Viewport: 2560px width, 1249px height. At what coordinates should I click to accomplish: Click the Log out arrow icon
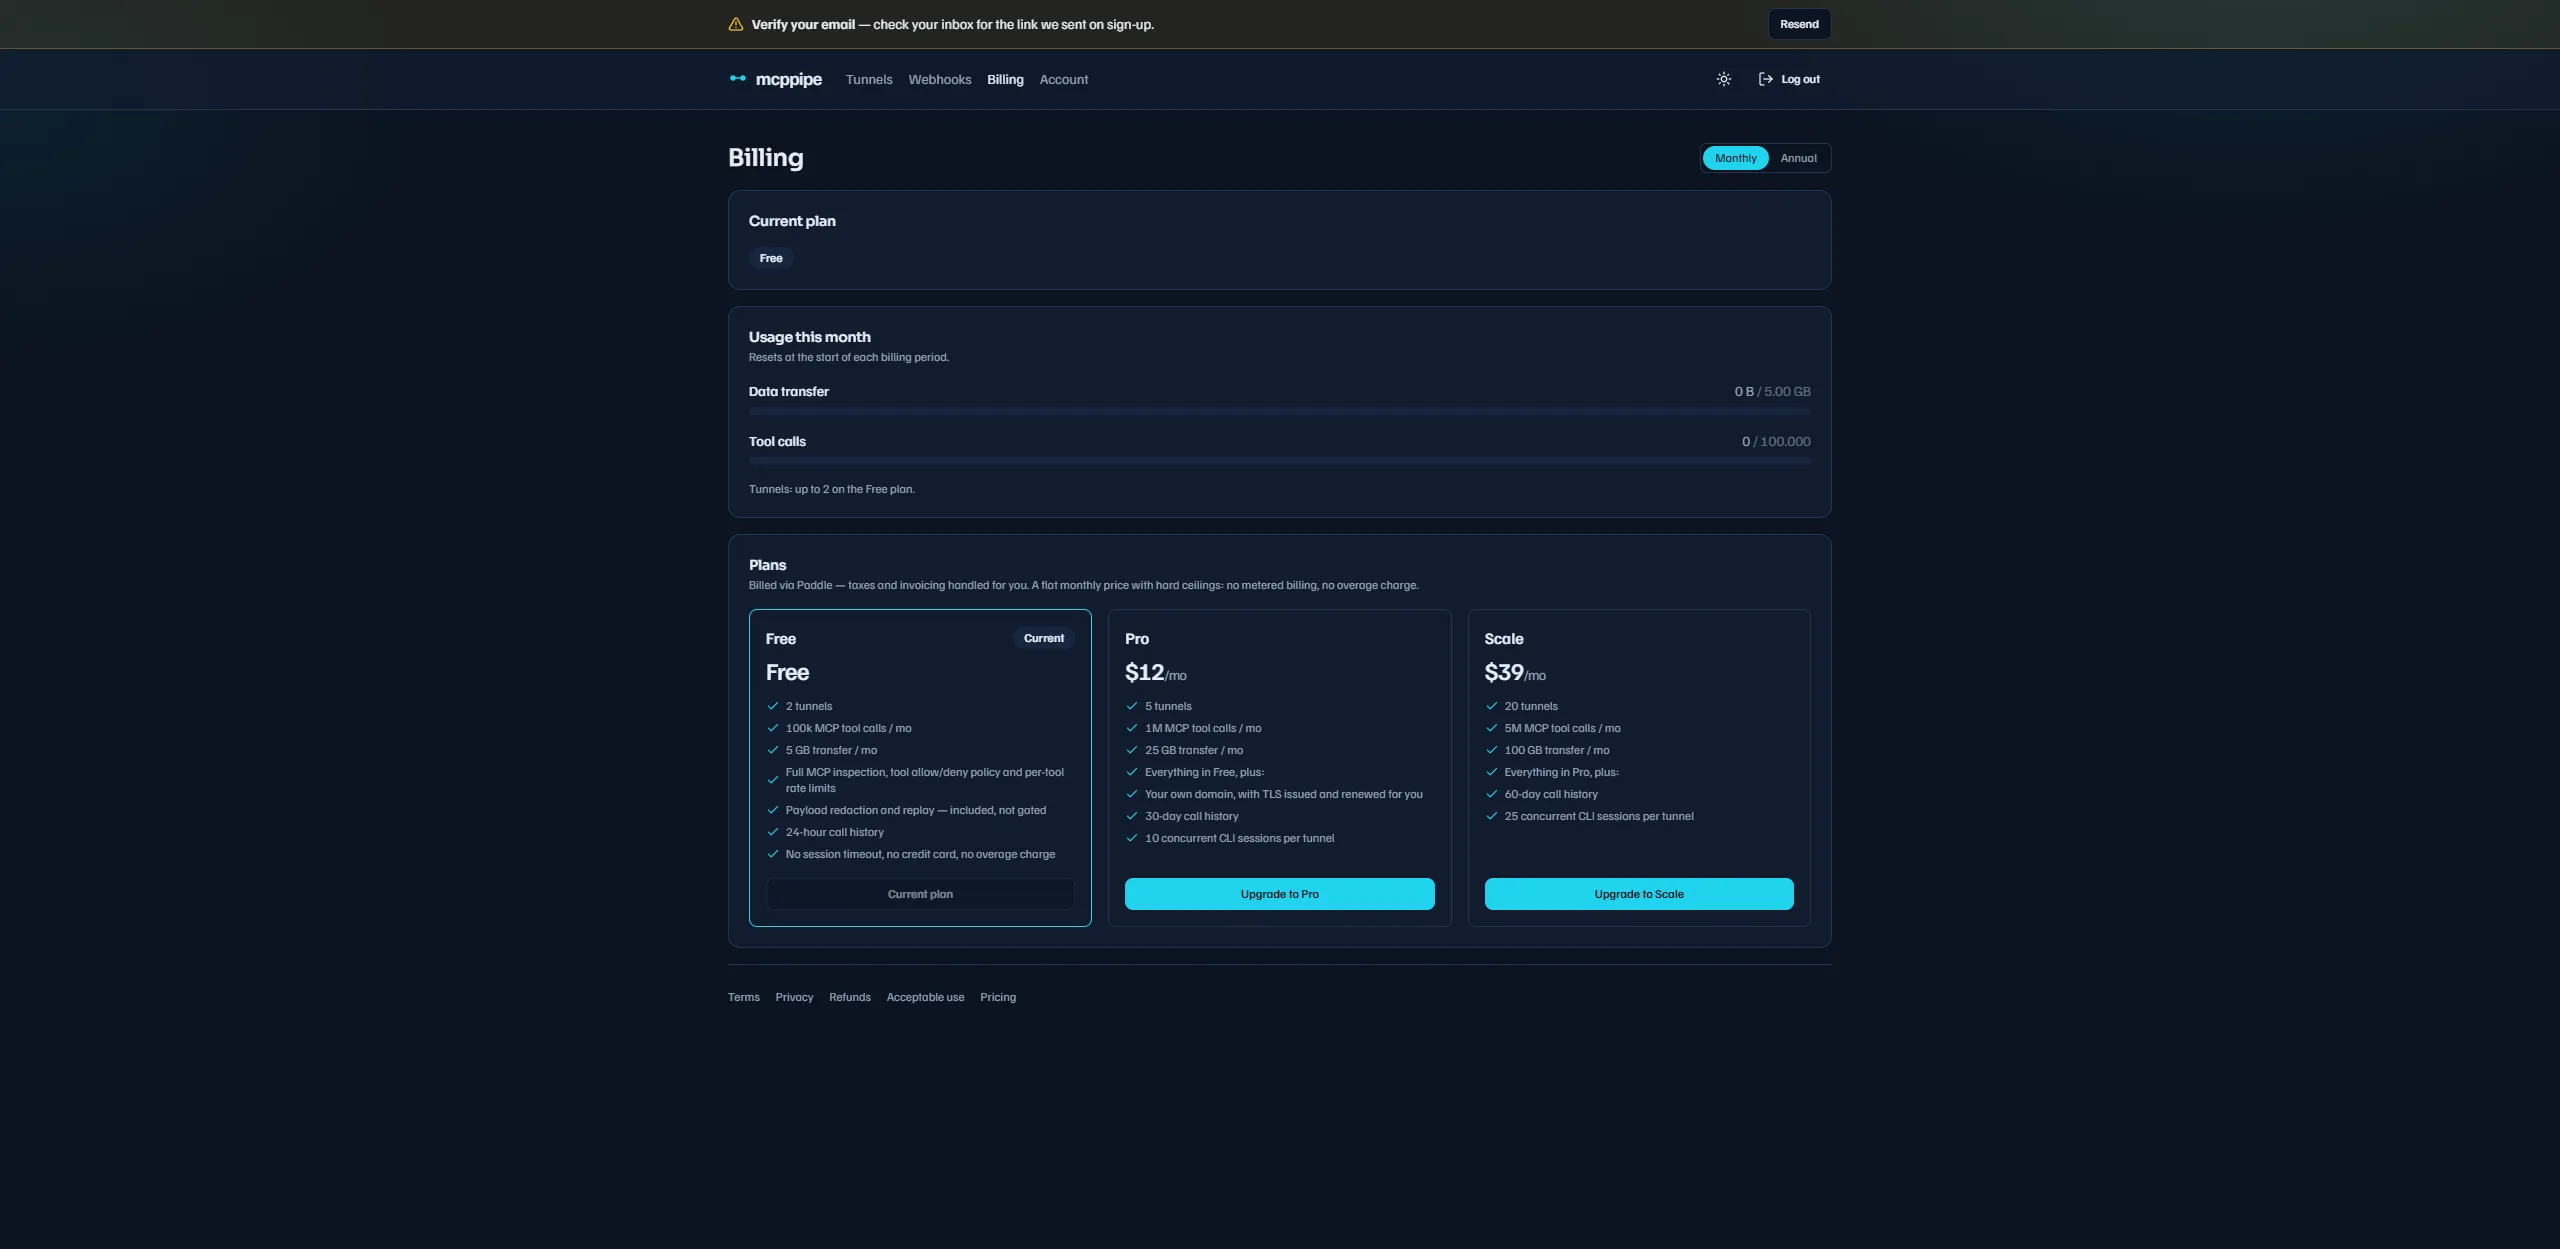coord(1766,79)
